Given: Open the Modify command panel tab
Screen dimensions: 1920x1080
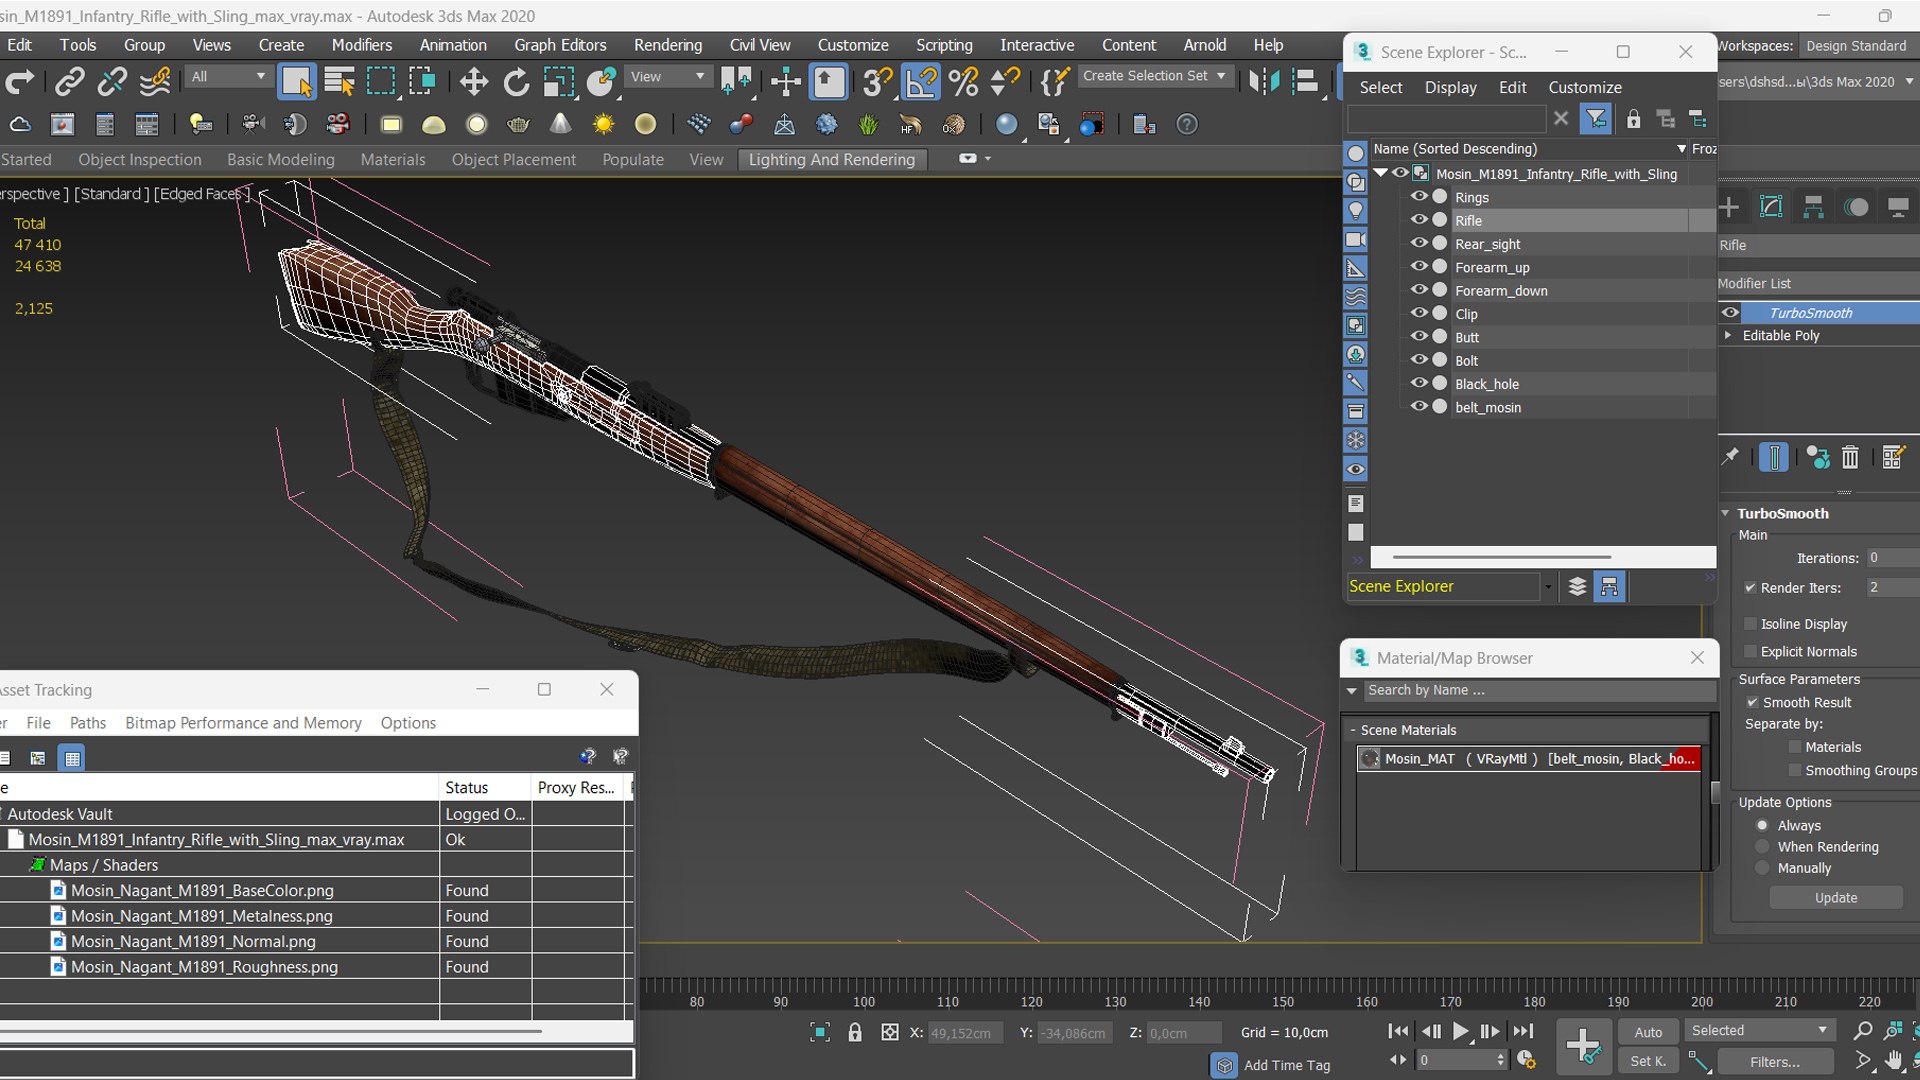Looking at the screenshot, I should pos(1771,207).
